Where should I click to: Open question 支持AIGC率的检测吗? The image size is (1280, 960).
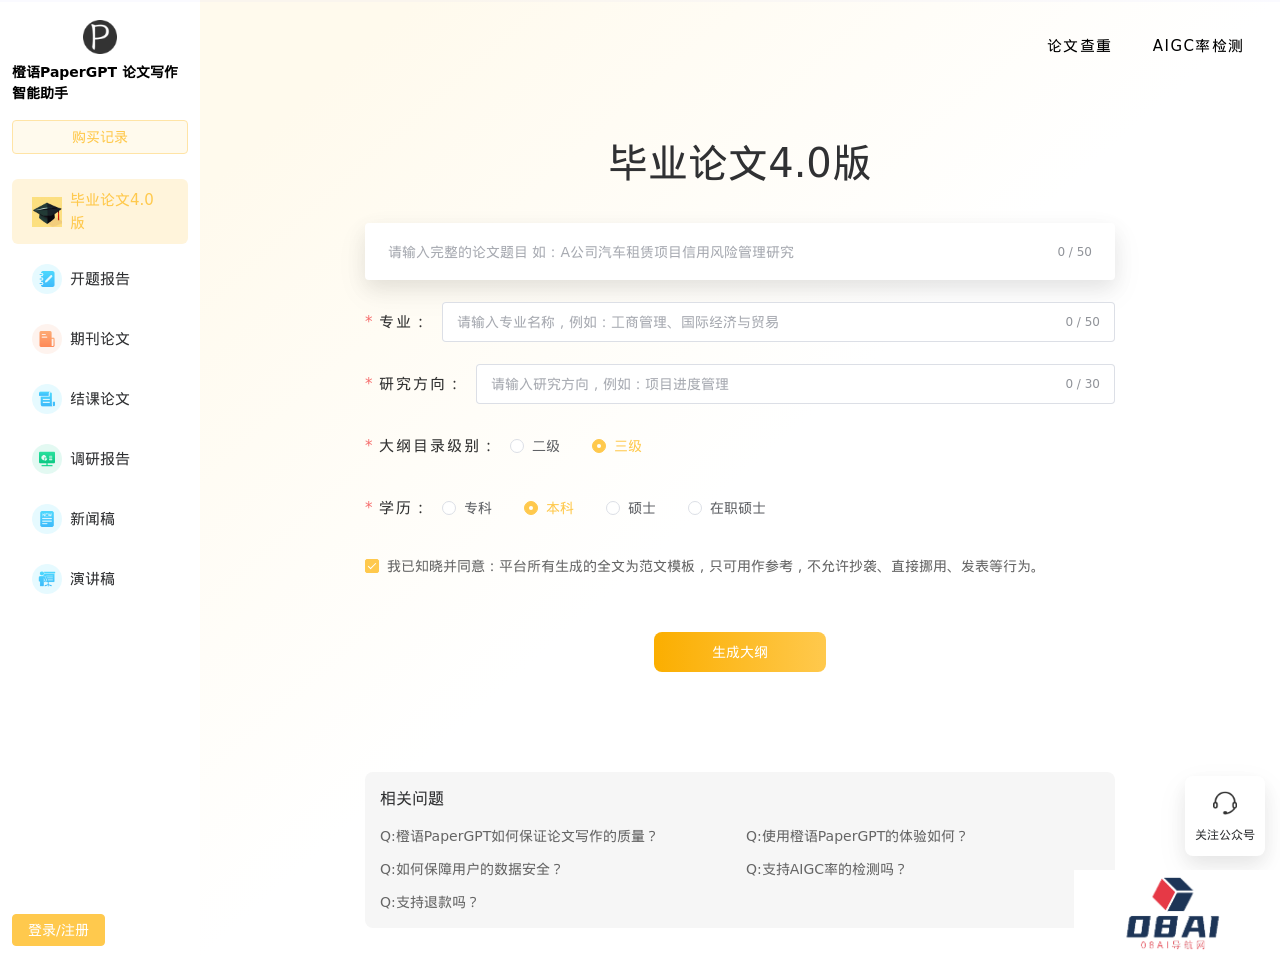[x=827, y=869]
